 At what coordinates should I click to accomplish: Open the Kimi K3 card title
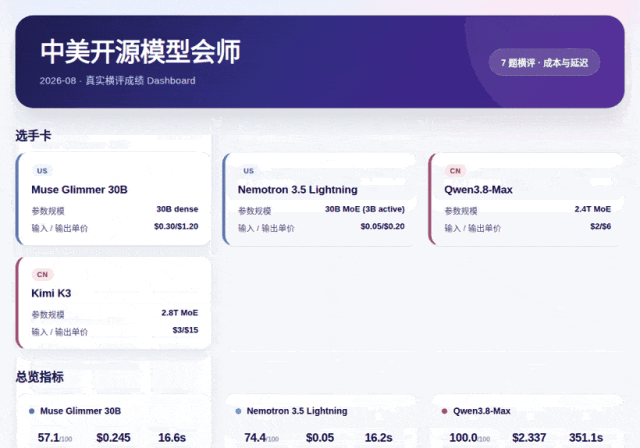(x=51, y=293)
